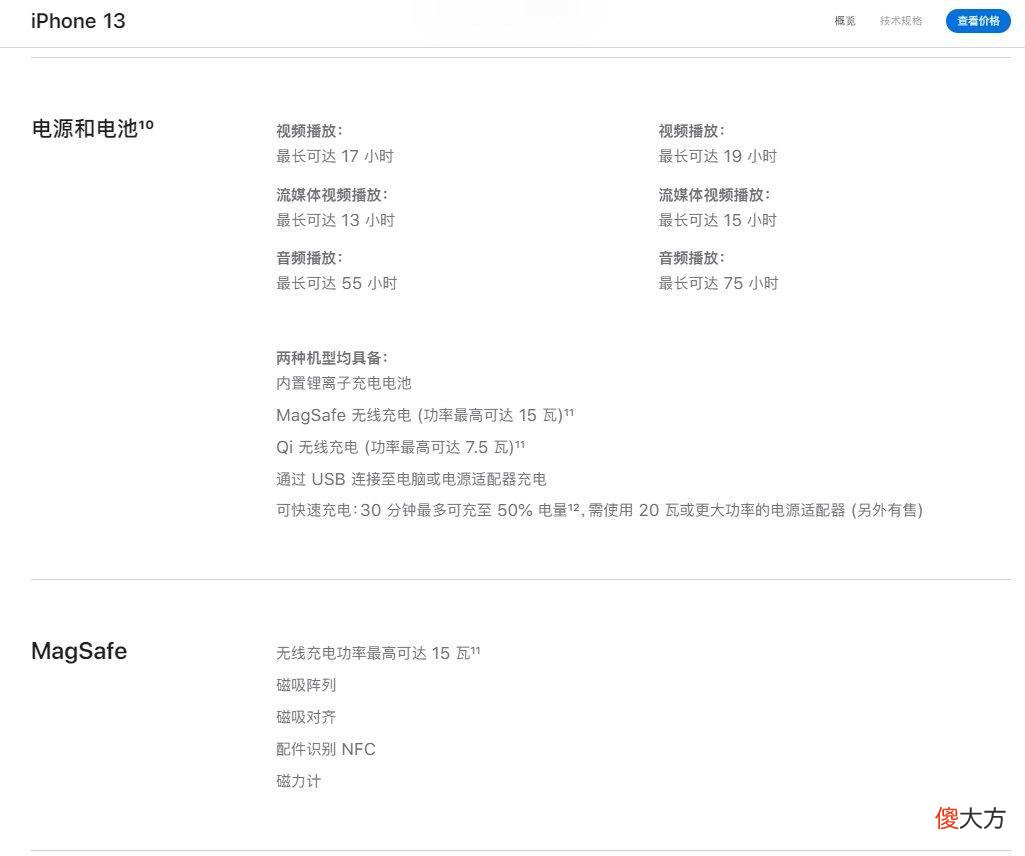1025x856 pixels.
Task: Click text 最长可达 75 小时
Action: pyautogui.click(x=718, y=283)
